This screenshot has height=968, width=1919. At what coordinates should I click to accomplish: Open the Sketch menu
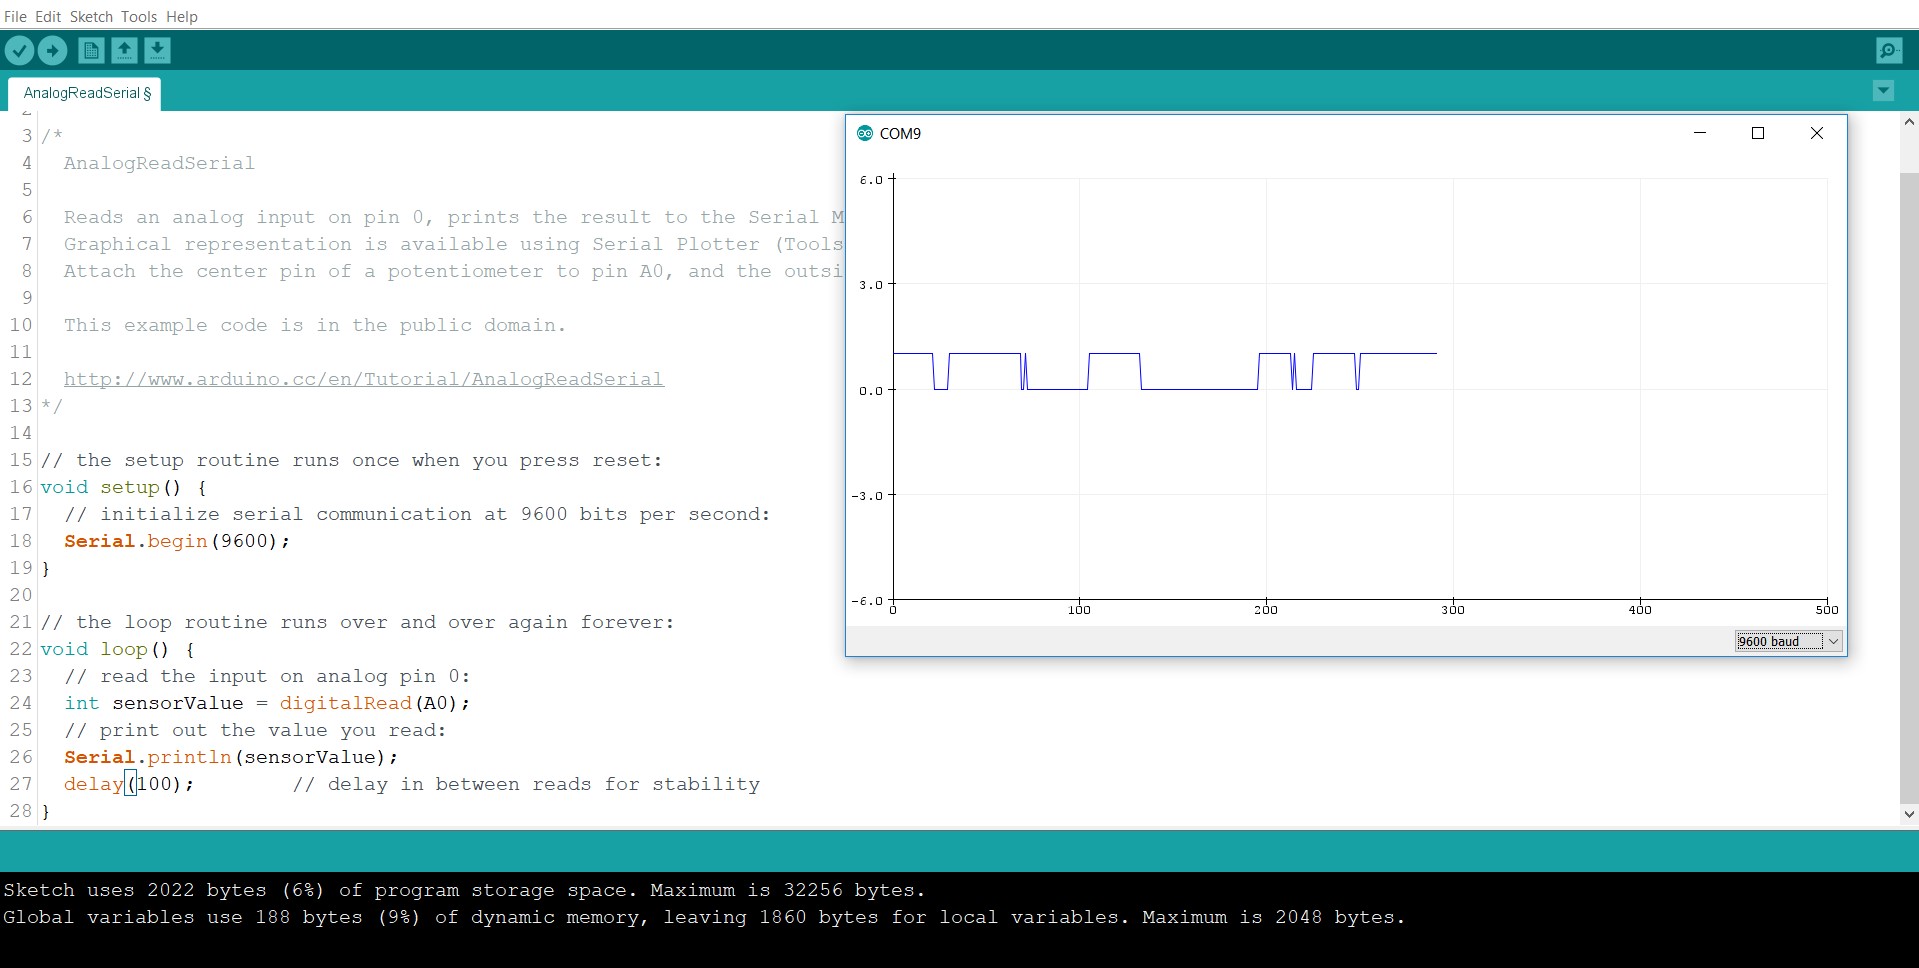click(91, 16)
